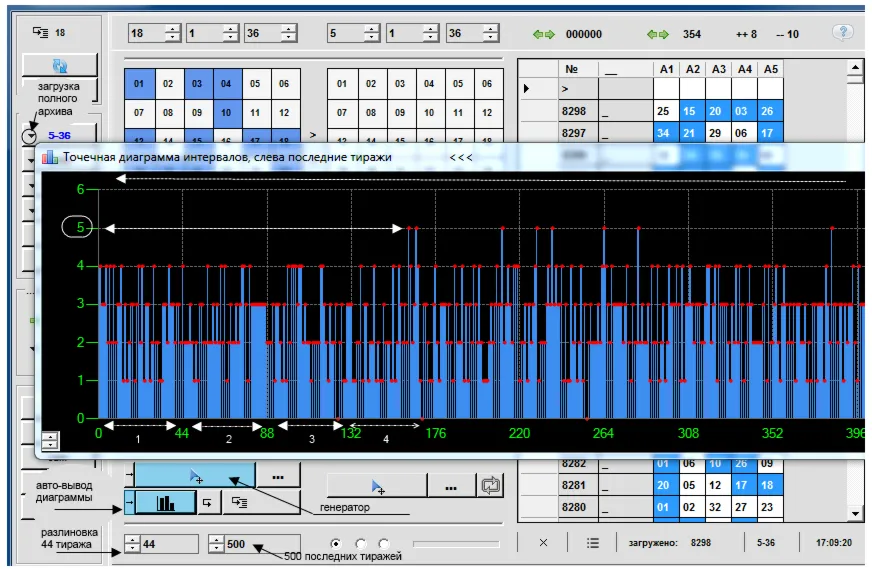Image resolution: width=872 pixels, height=569 pixels.
Task: Select draw row 8280
Action: 651,507
